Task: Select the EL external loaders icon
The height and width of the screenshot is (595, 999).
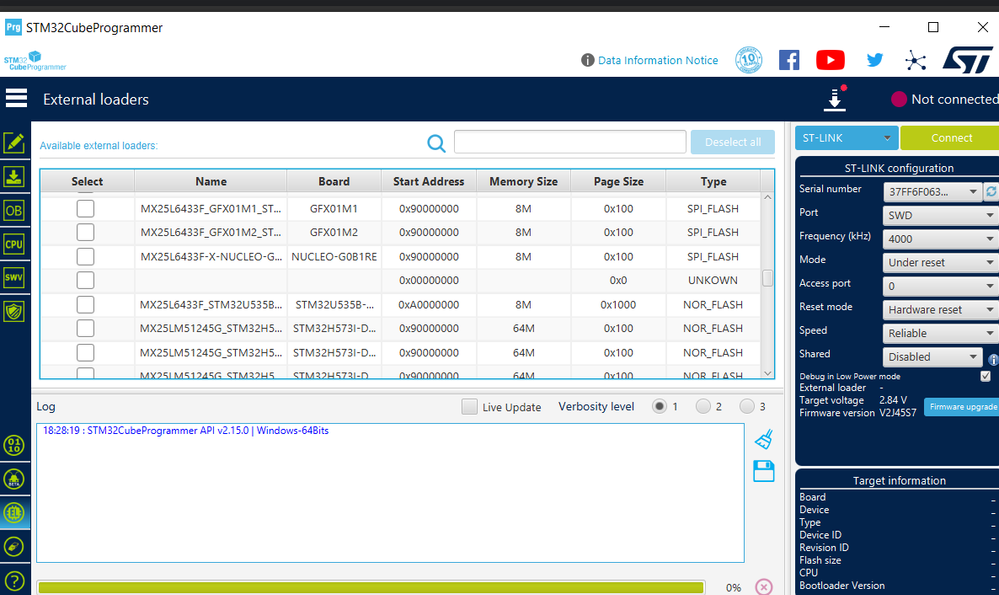Action: pos(14,513)
